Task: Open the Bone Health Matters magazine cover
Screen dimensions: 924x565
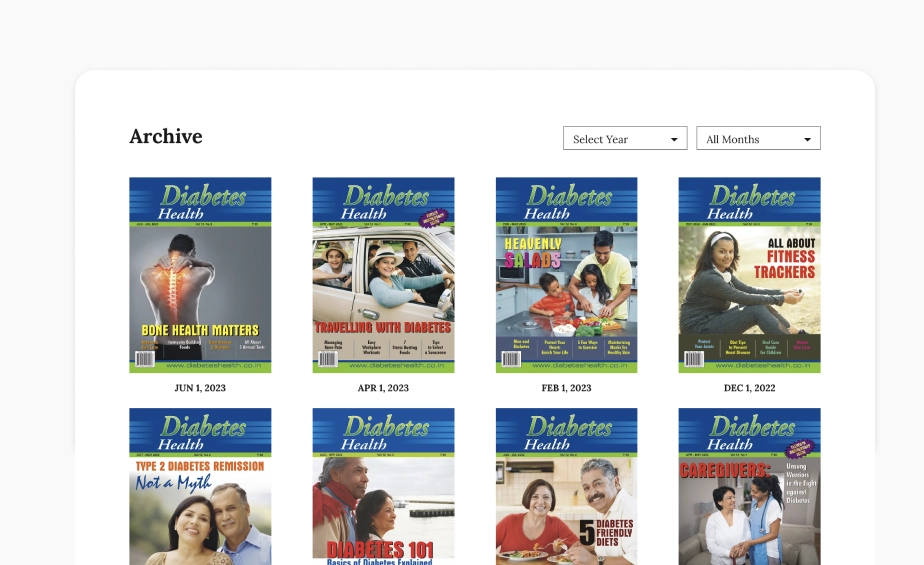Action: click(200, 275)
